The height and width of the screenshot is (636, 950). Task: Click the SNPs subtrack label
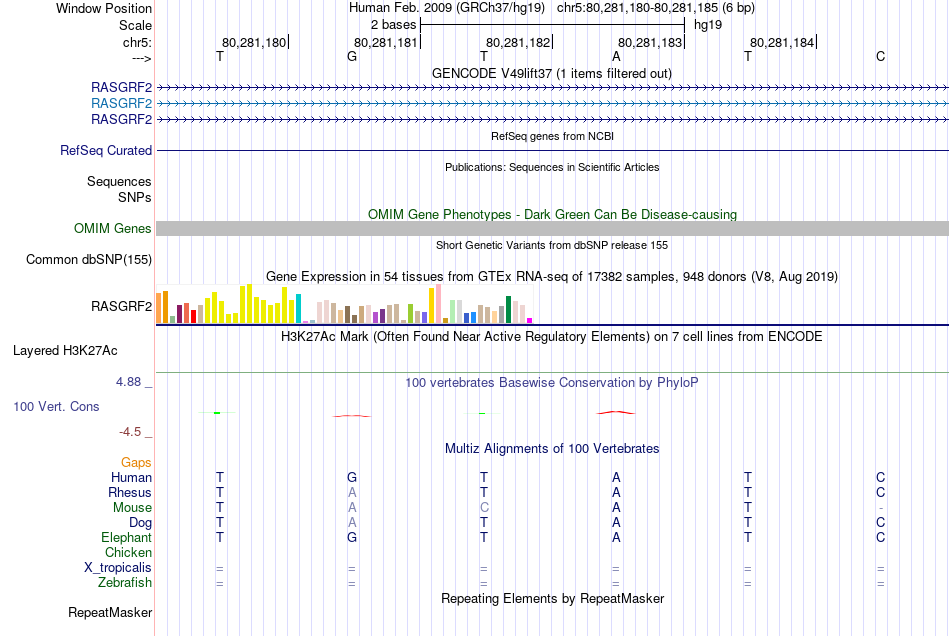click(x=135, y=197)
